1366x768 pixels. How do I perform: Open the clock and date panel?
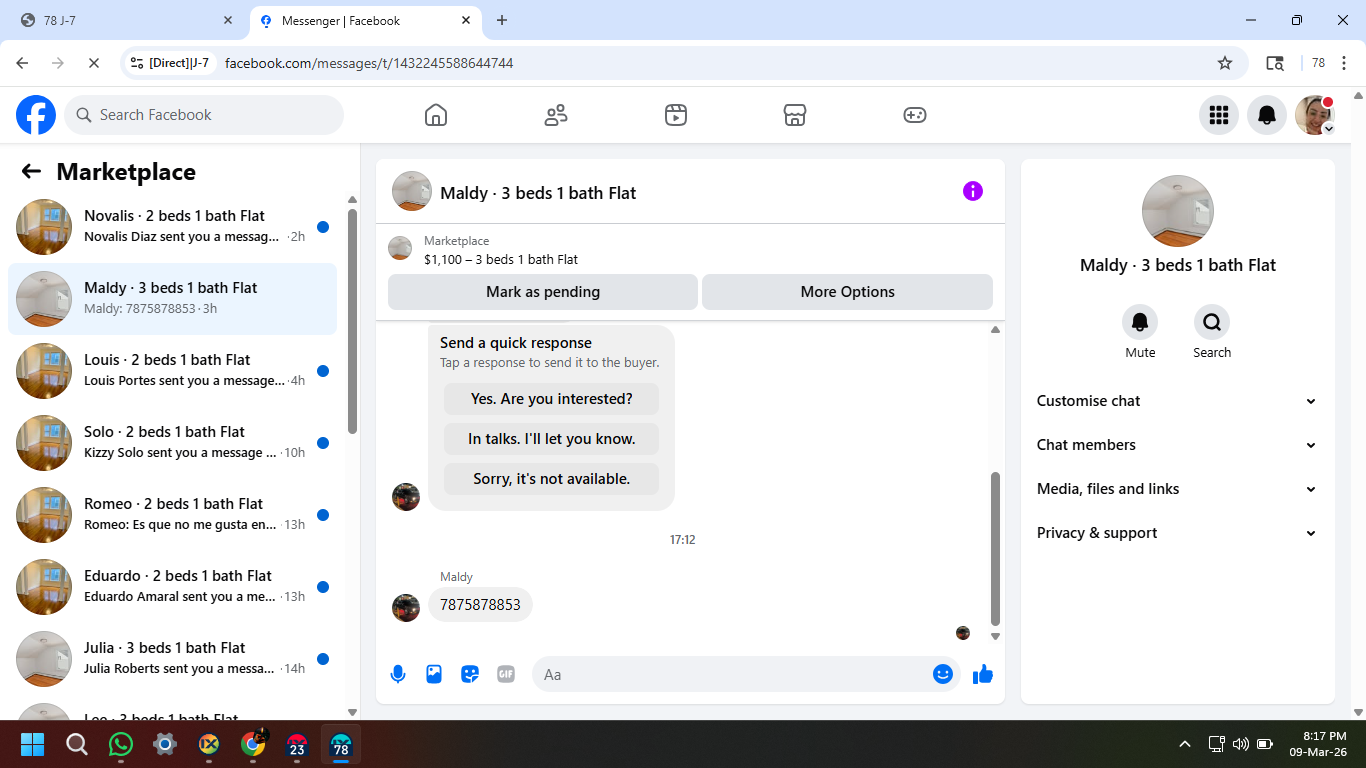click(1317, 744)
